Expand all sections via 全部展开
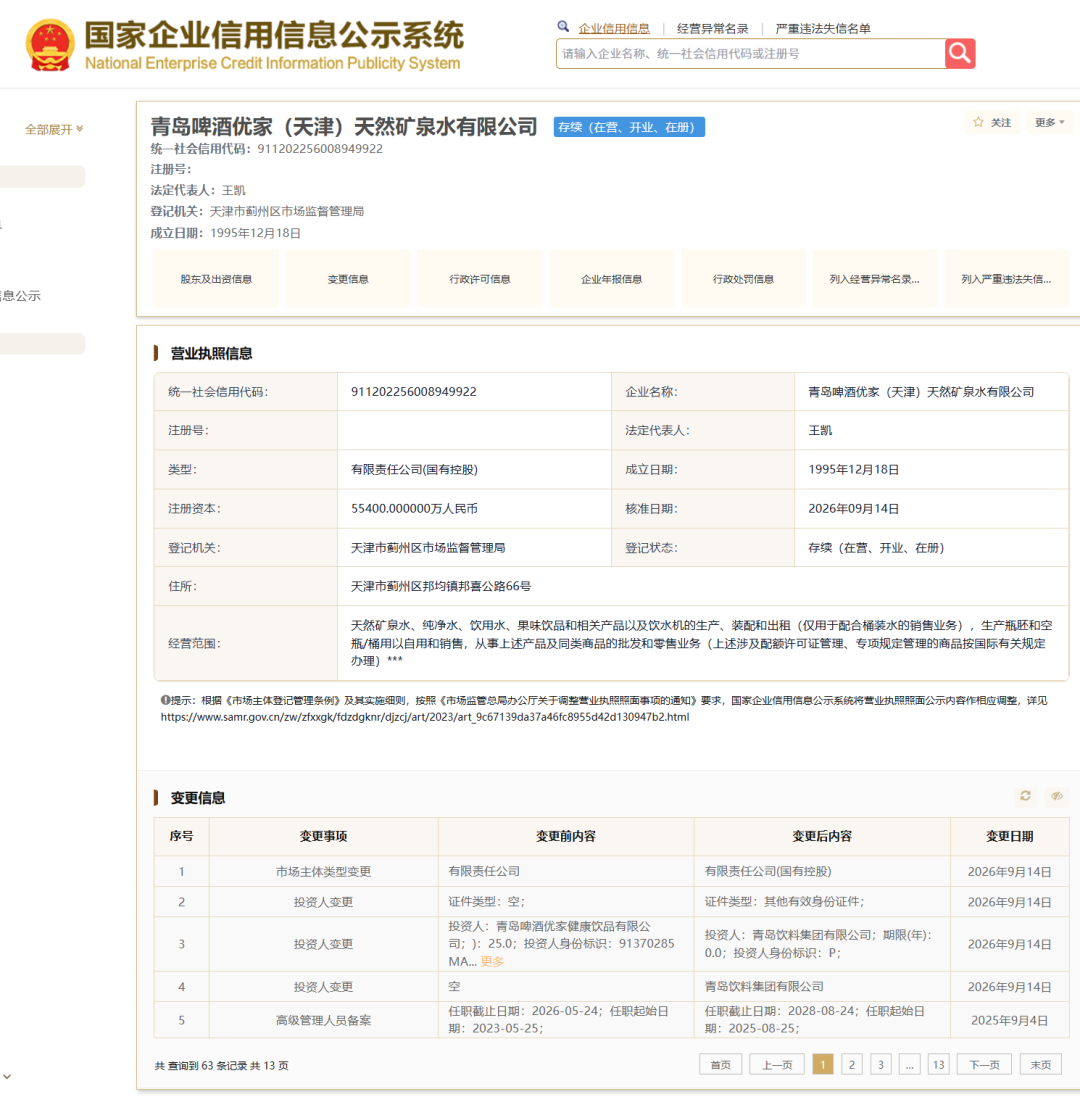1080x1118 pixels. point(54,129)
